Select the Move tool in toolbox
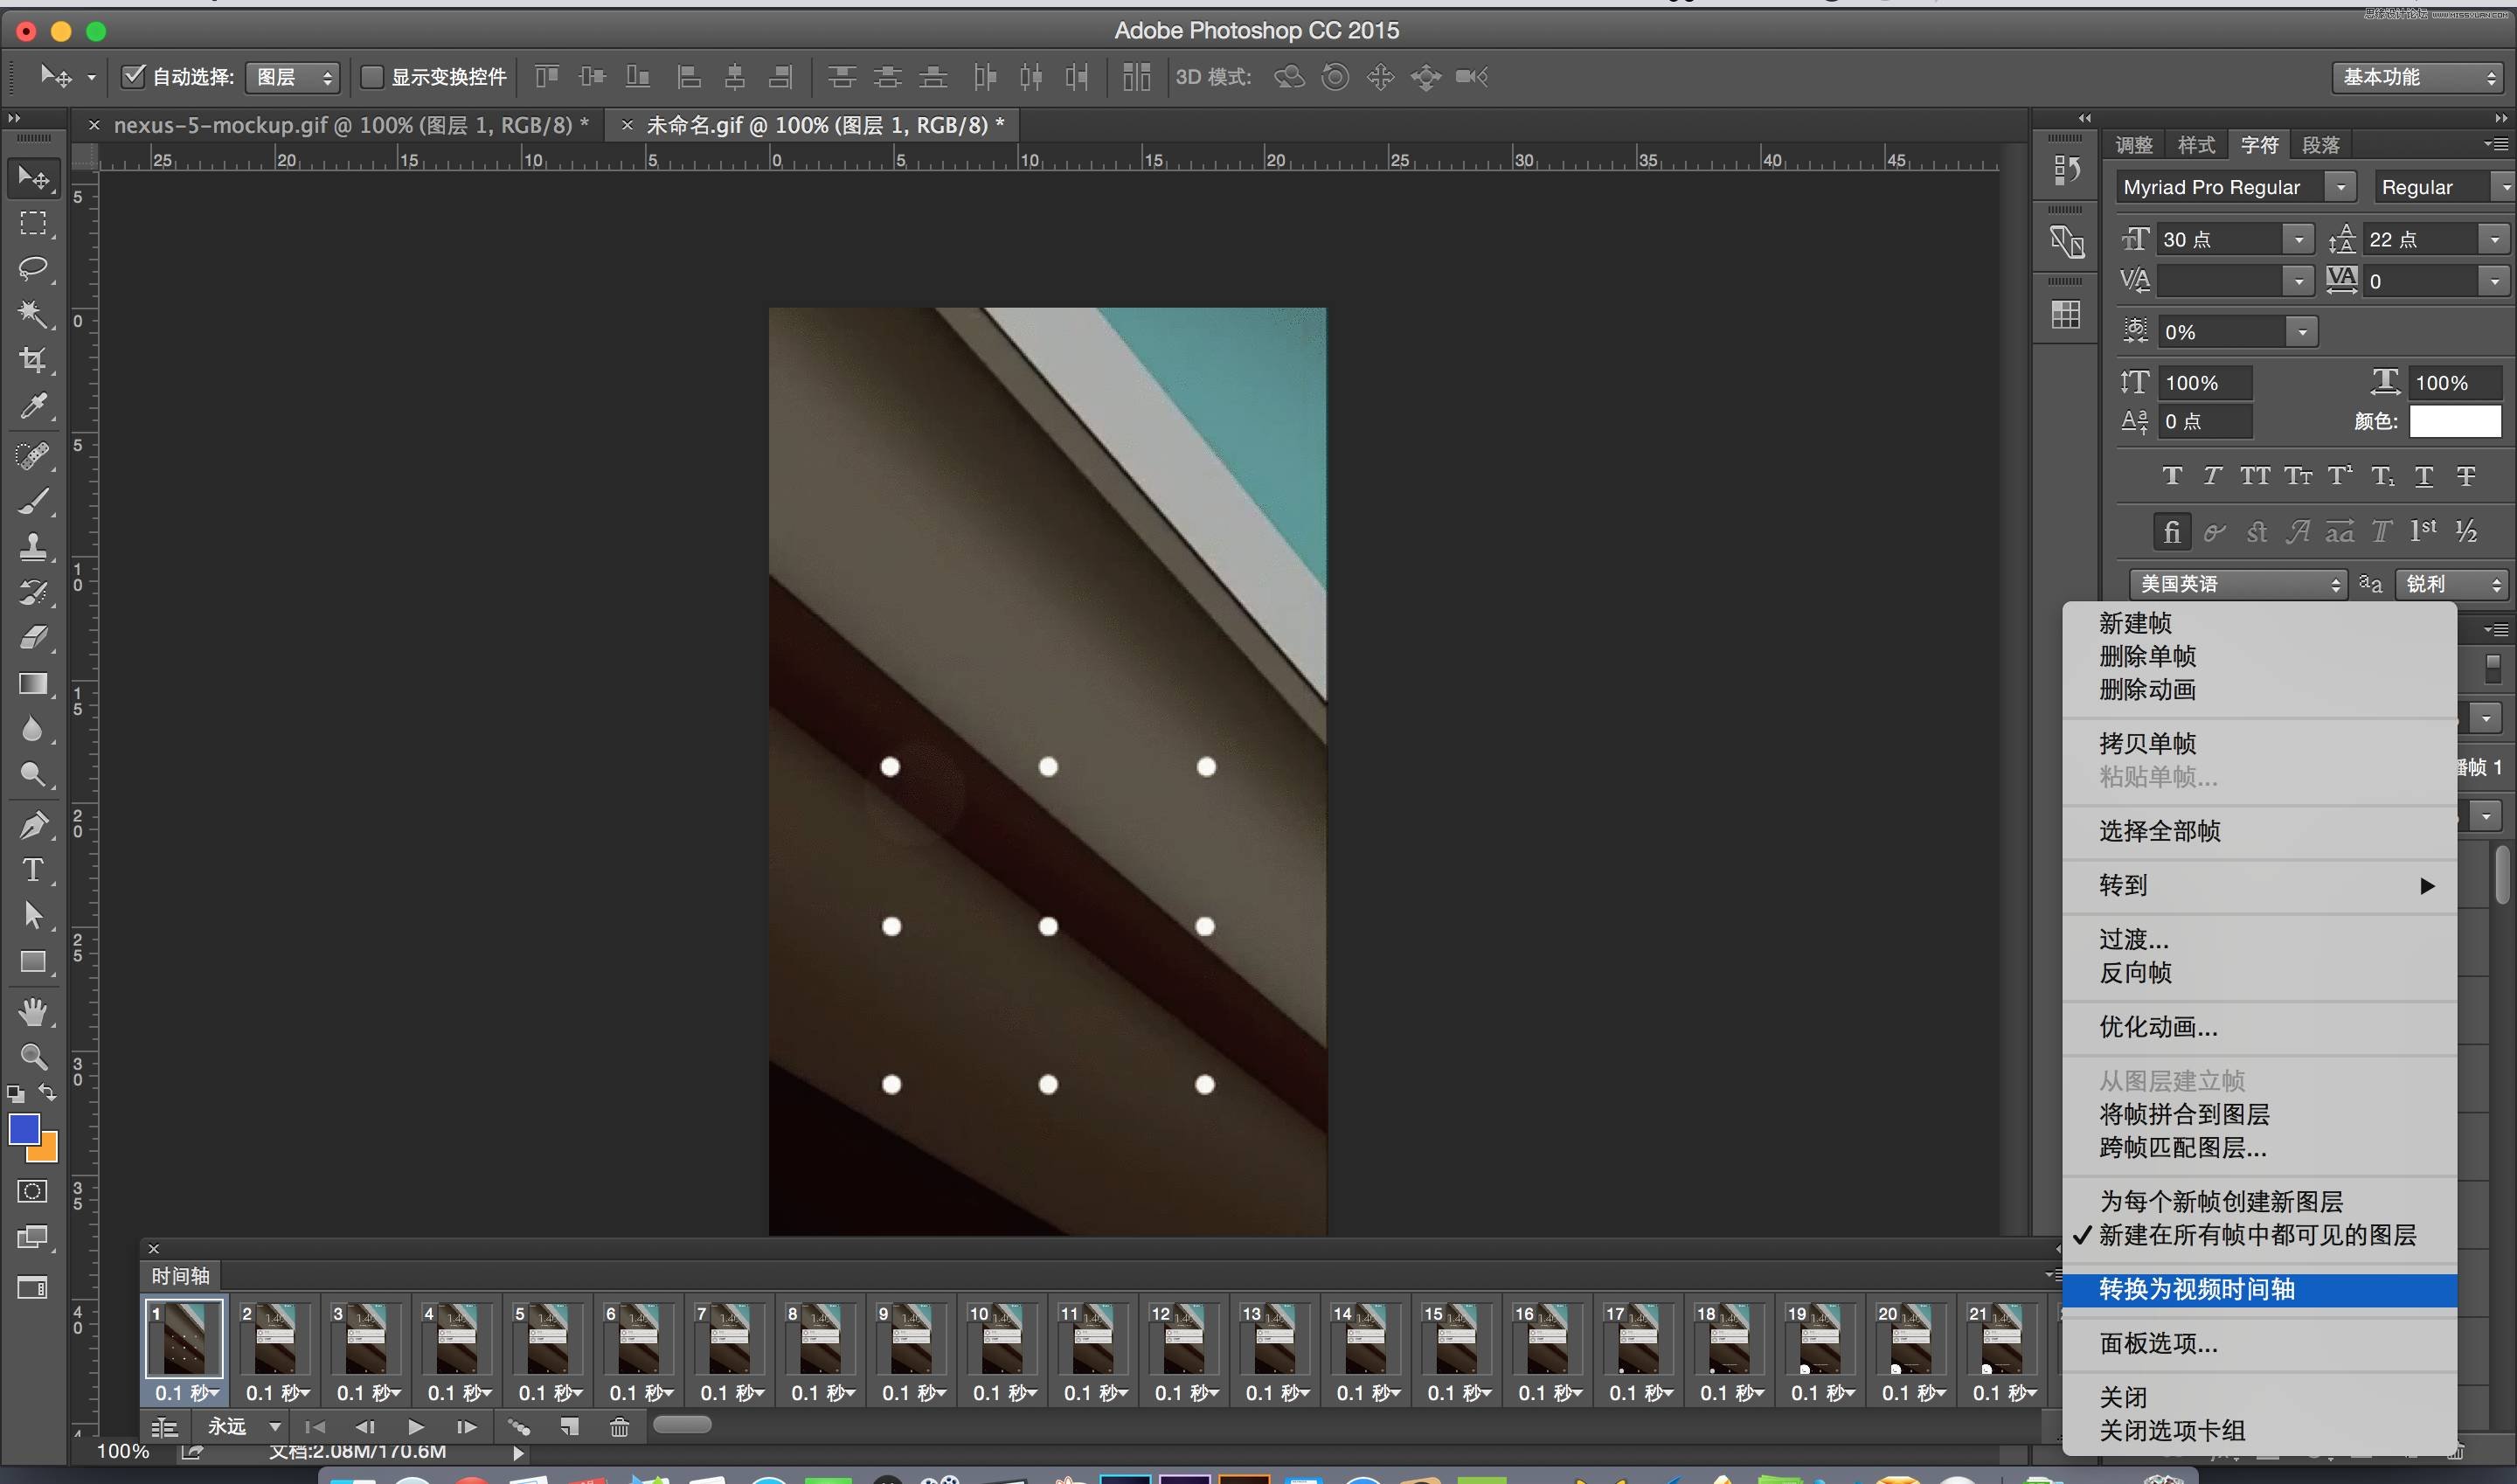Image resolution: width=2517 pixels, height=1484 pixels. tap(33, 179)
